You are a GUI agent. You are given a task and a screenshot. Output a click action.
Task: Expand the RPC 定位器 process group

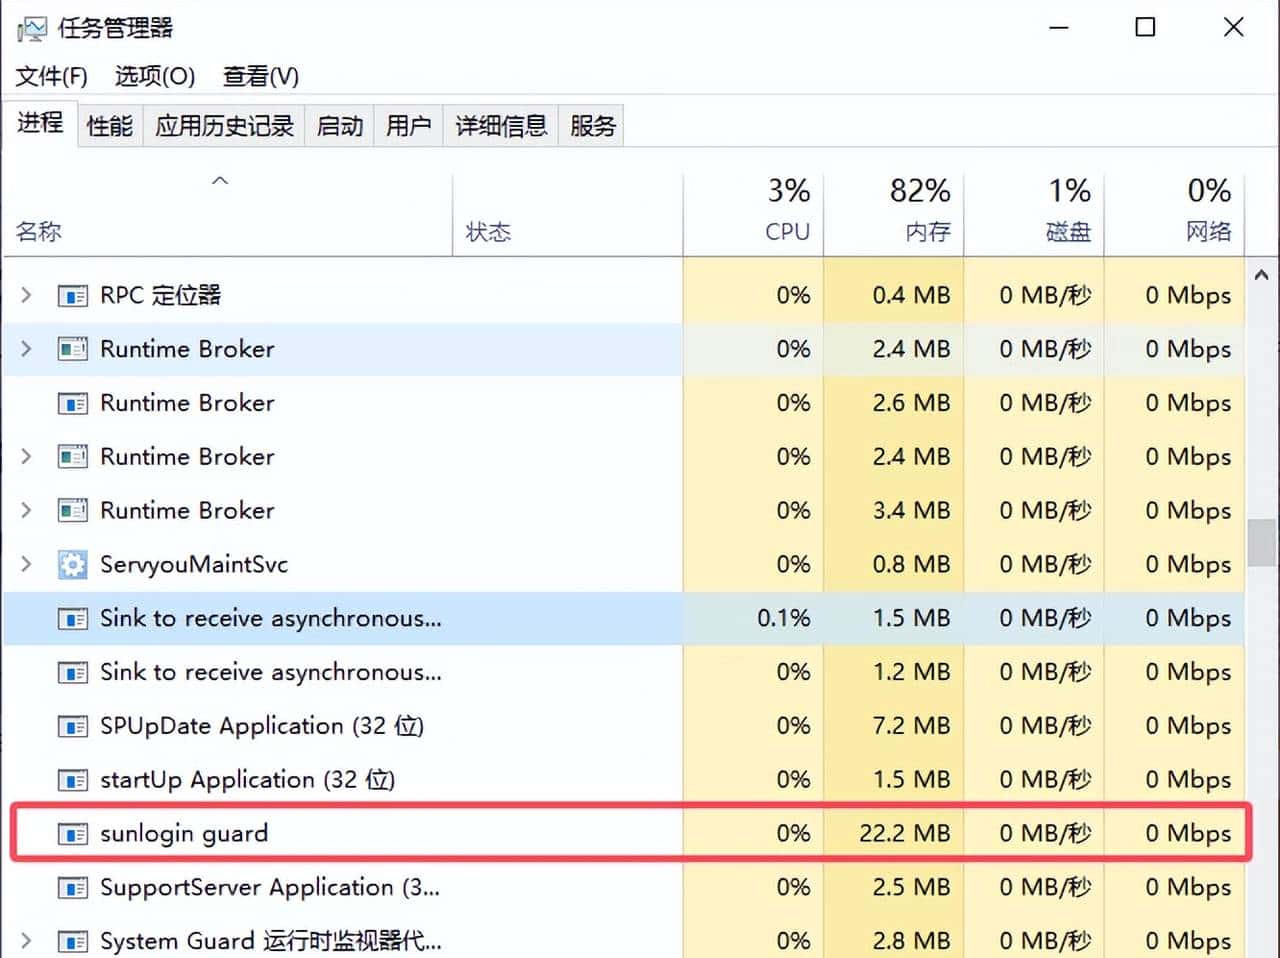[x=25, y=295]
